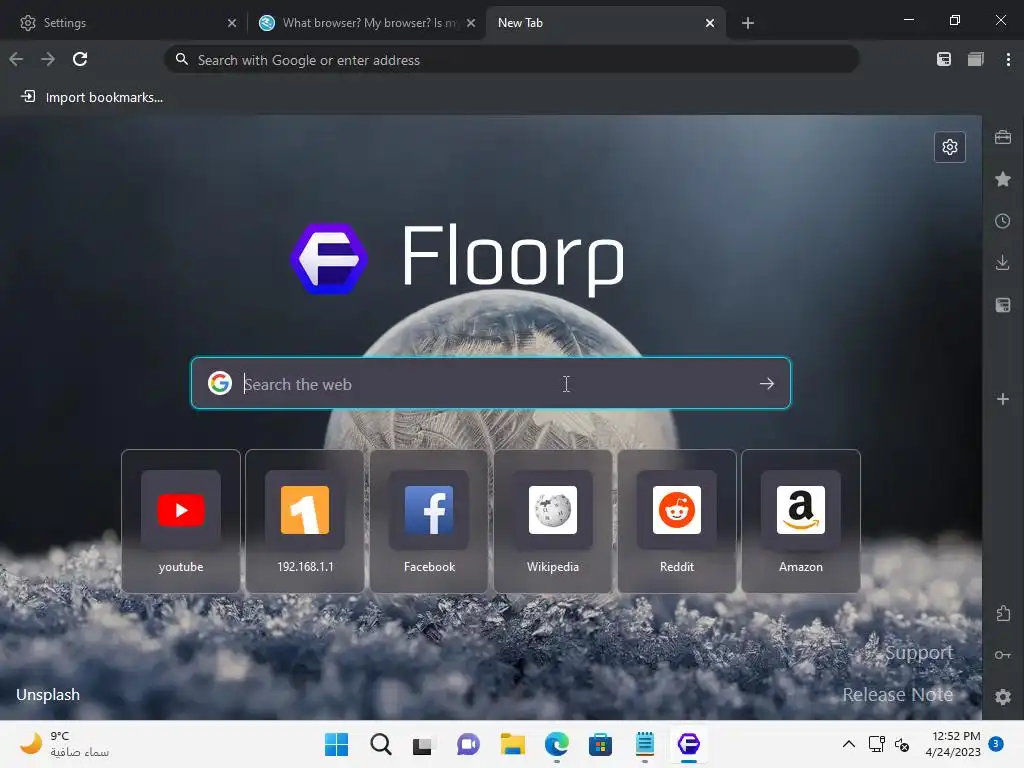Open new tab page customize gear

click(x=950, y=147)
